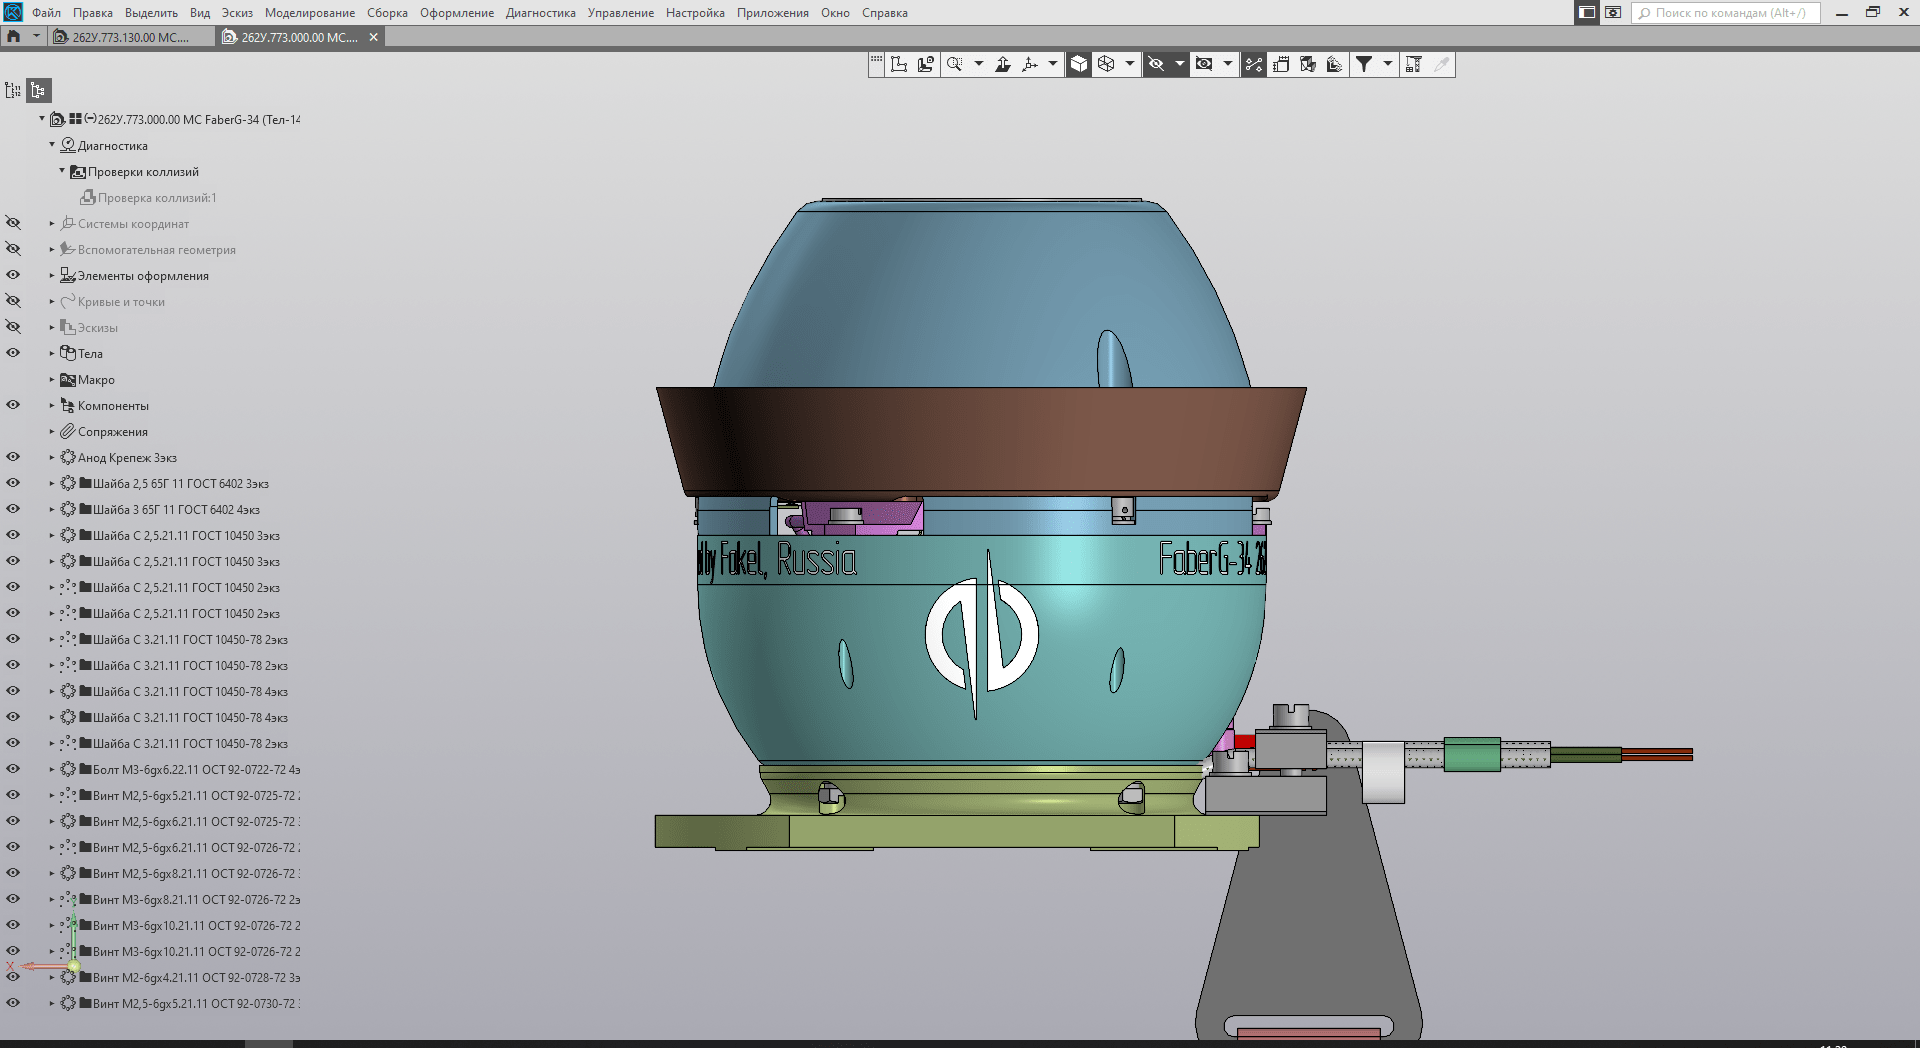The image size is (1920, 1048).
Task: Expand Шайба 3 65Г 11 ГОСТ 6402 4экз node
Action: pos(52,509)
